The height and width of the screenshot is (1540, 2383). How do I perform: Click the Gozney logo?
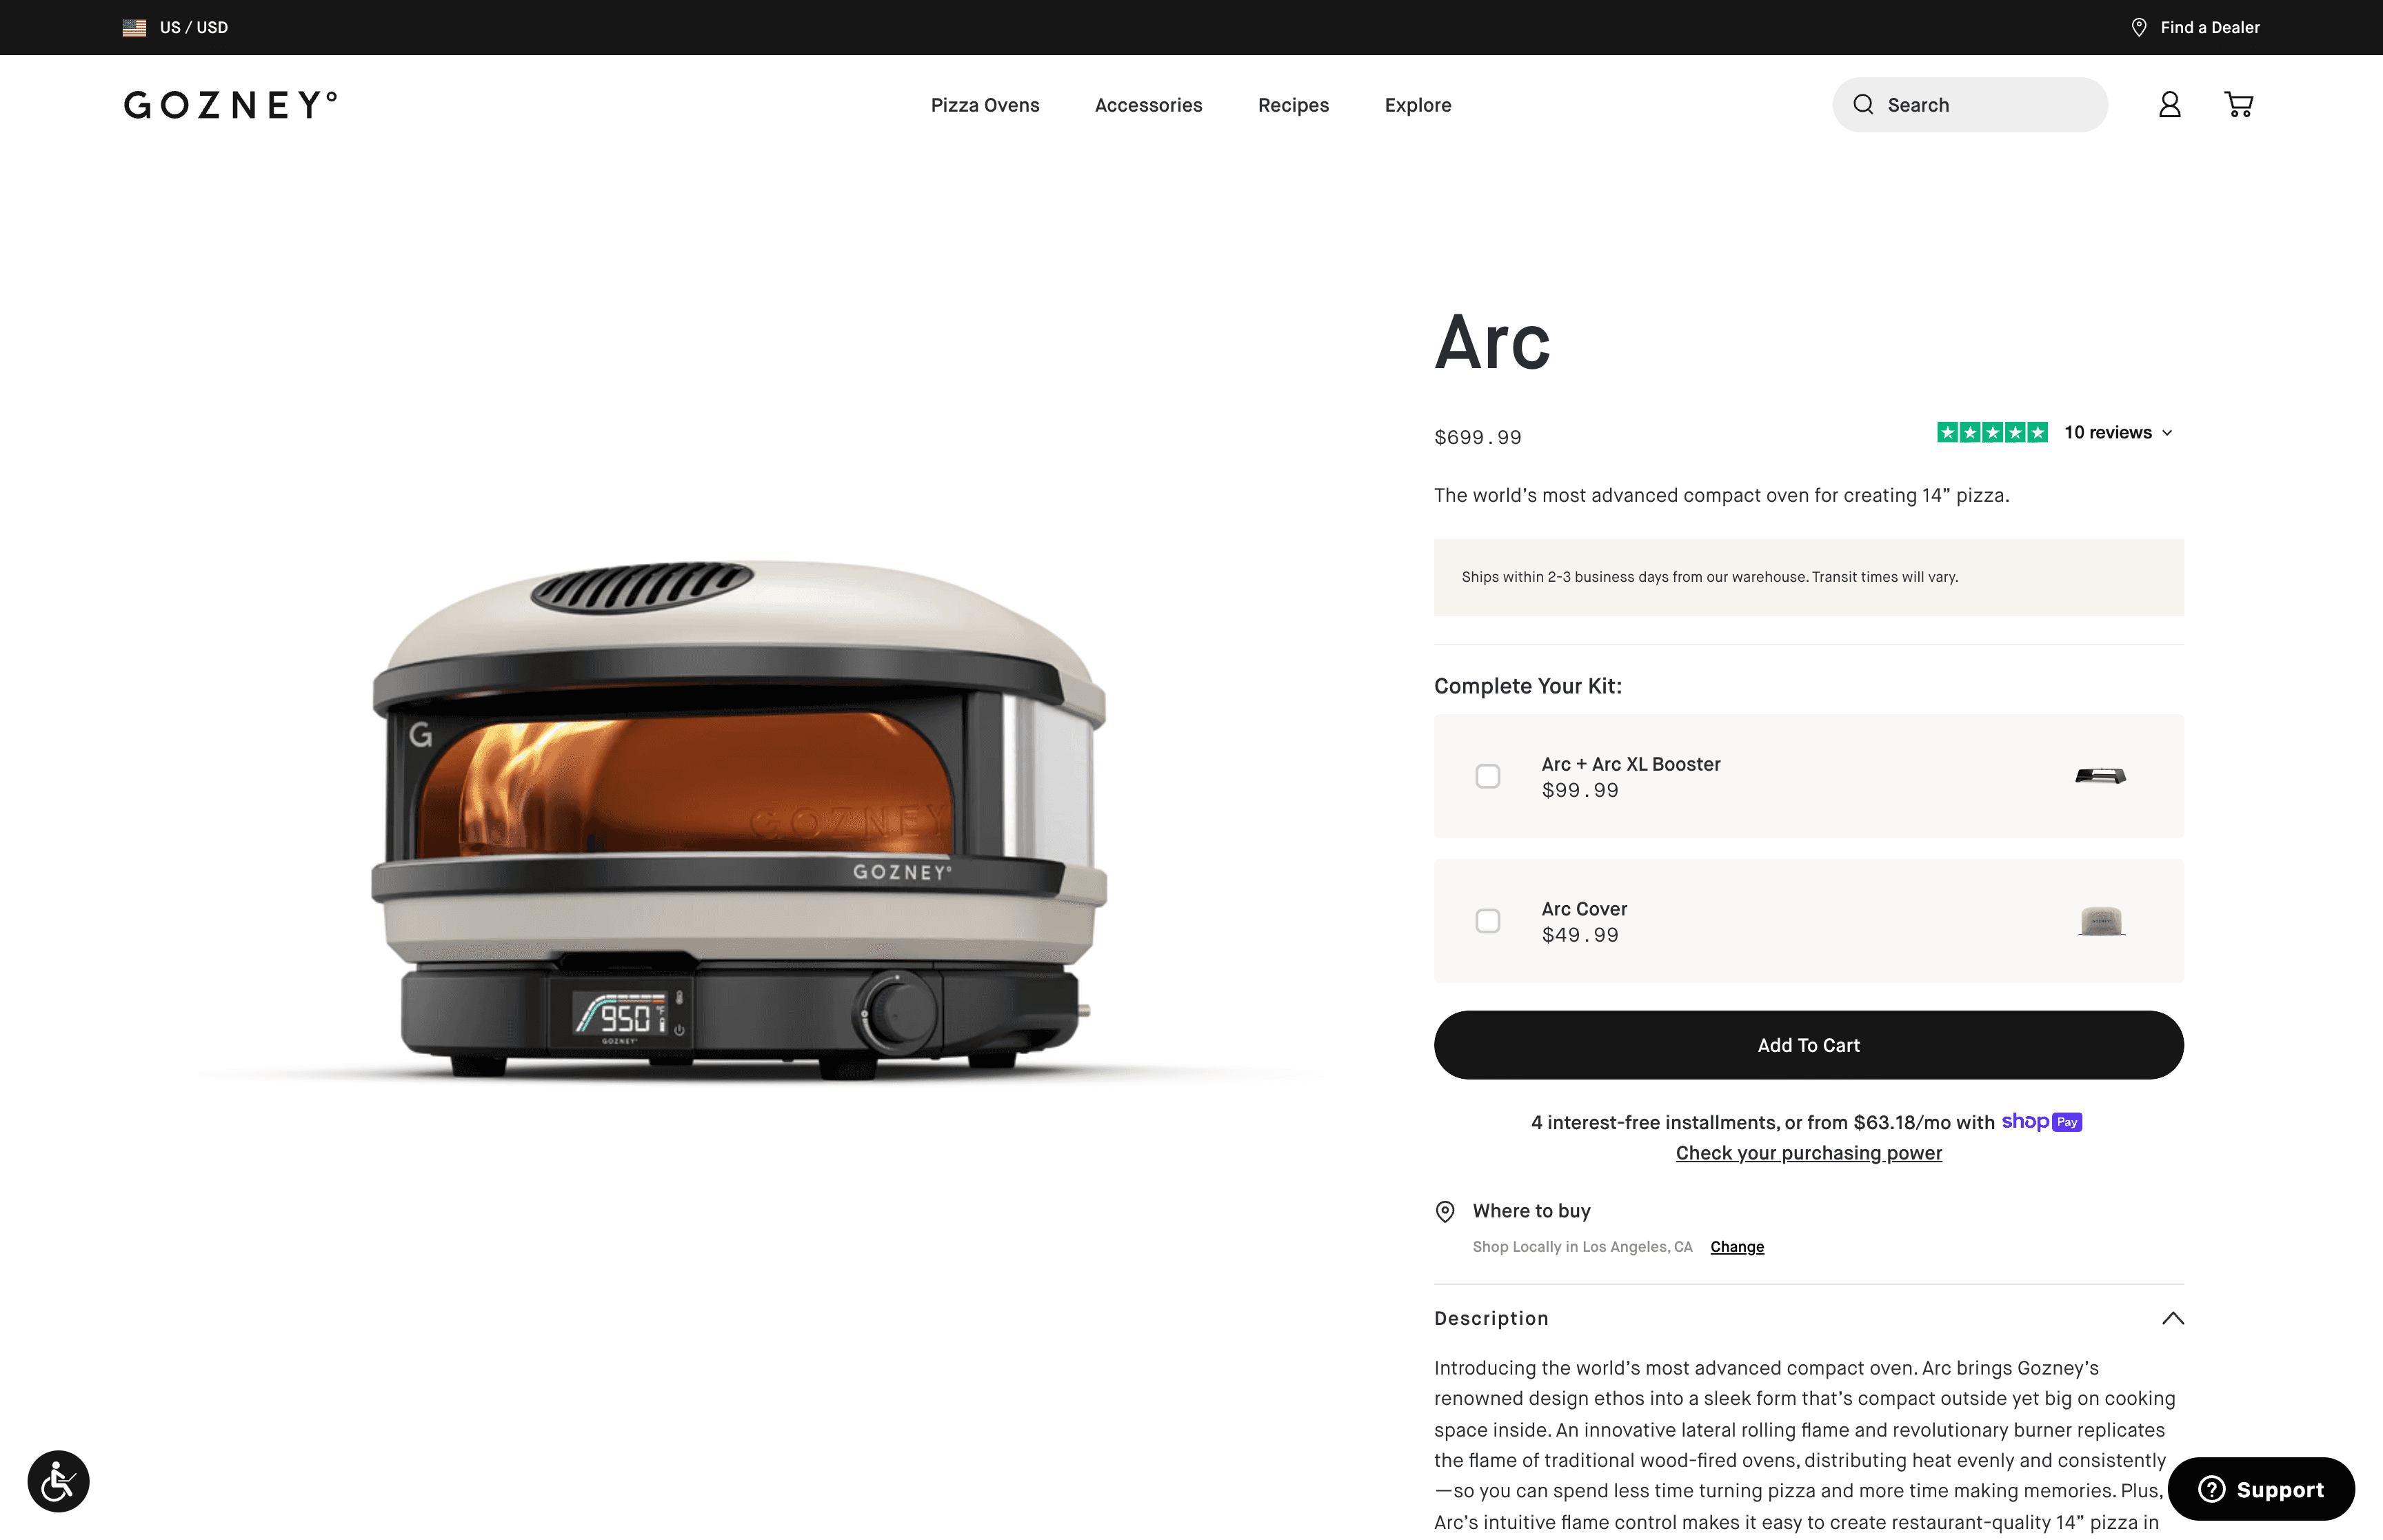click(x=231, y=105)
